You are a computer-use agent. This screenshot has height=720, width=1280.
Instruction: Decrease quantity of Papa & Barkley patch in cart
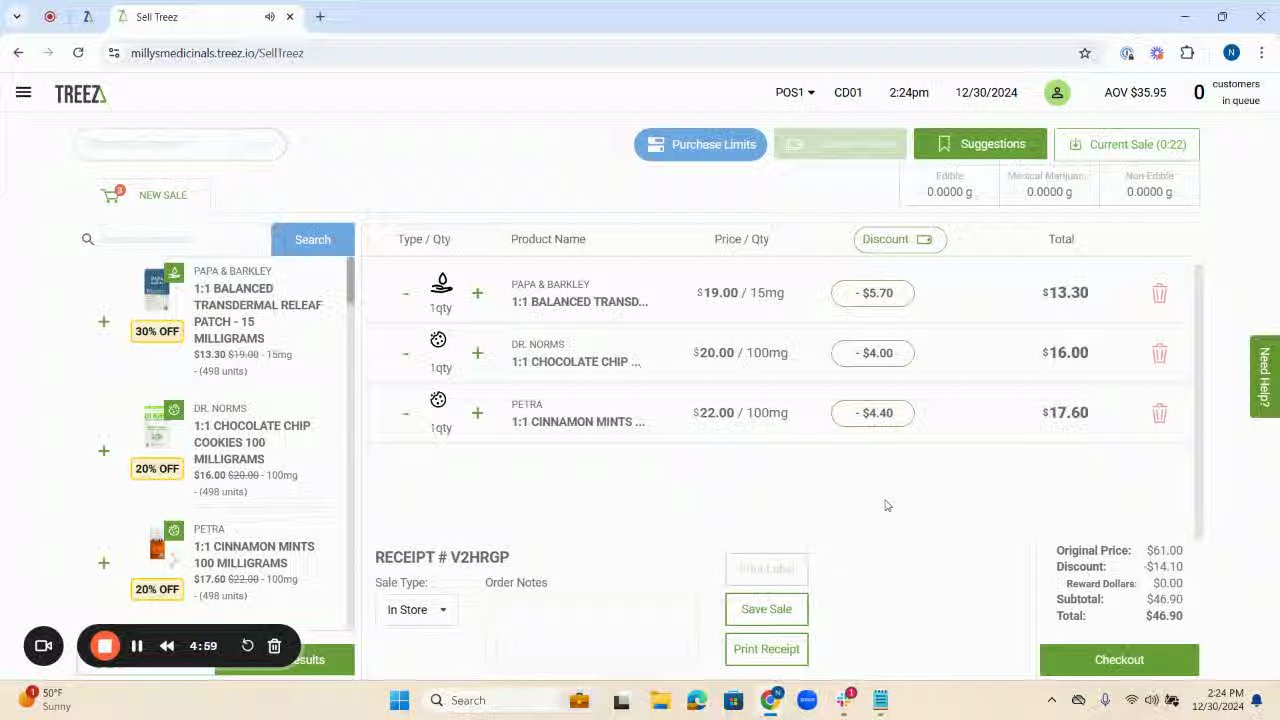pyautogui.click(x=405, y=293)
